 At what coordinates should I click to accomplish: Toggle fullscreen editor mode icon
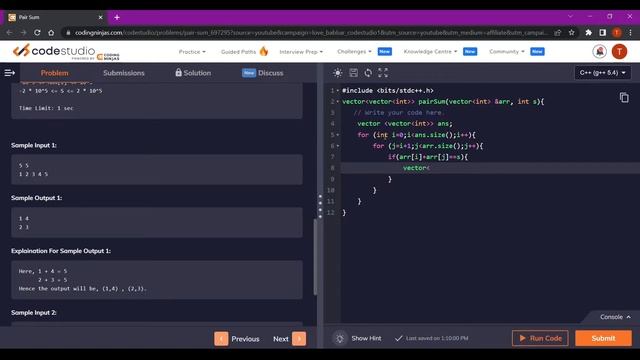point(383,73)
